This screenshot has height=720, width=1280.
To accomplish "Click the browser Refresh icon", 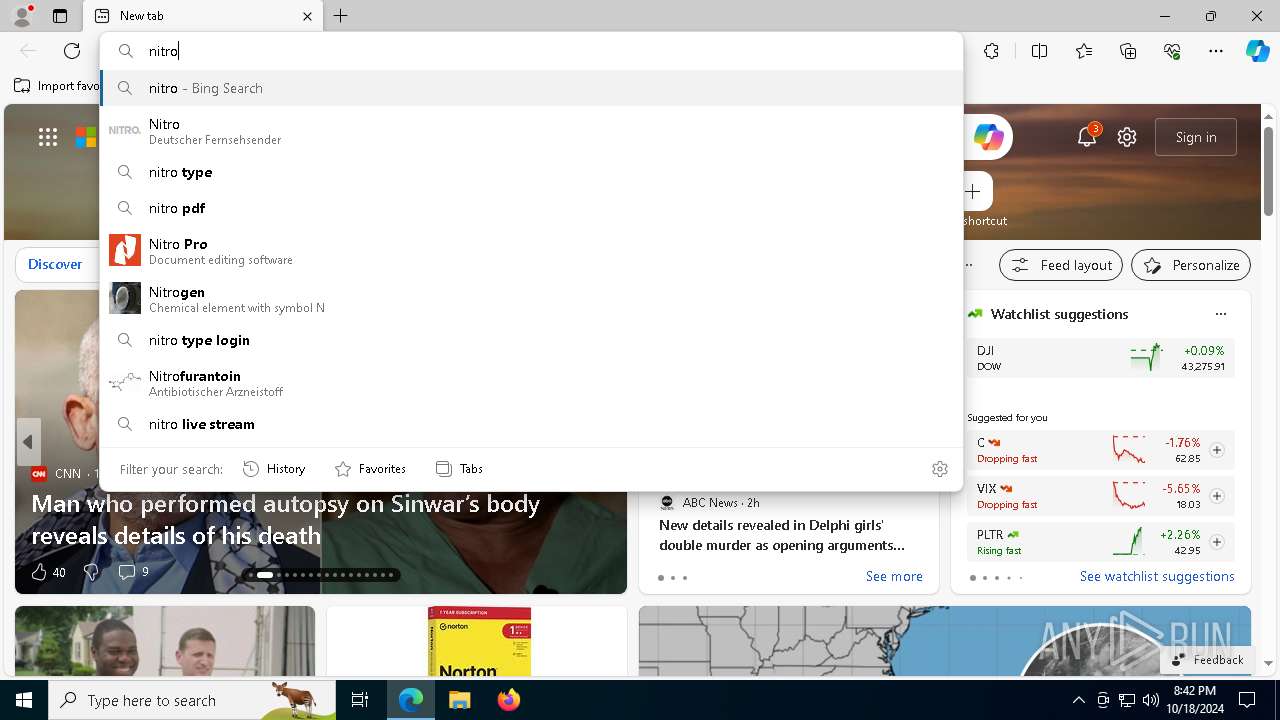I will click(x=72, y=51).
